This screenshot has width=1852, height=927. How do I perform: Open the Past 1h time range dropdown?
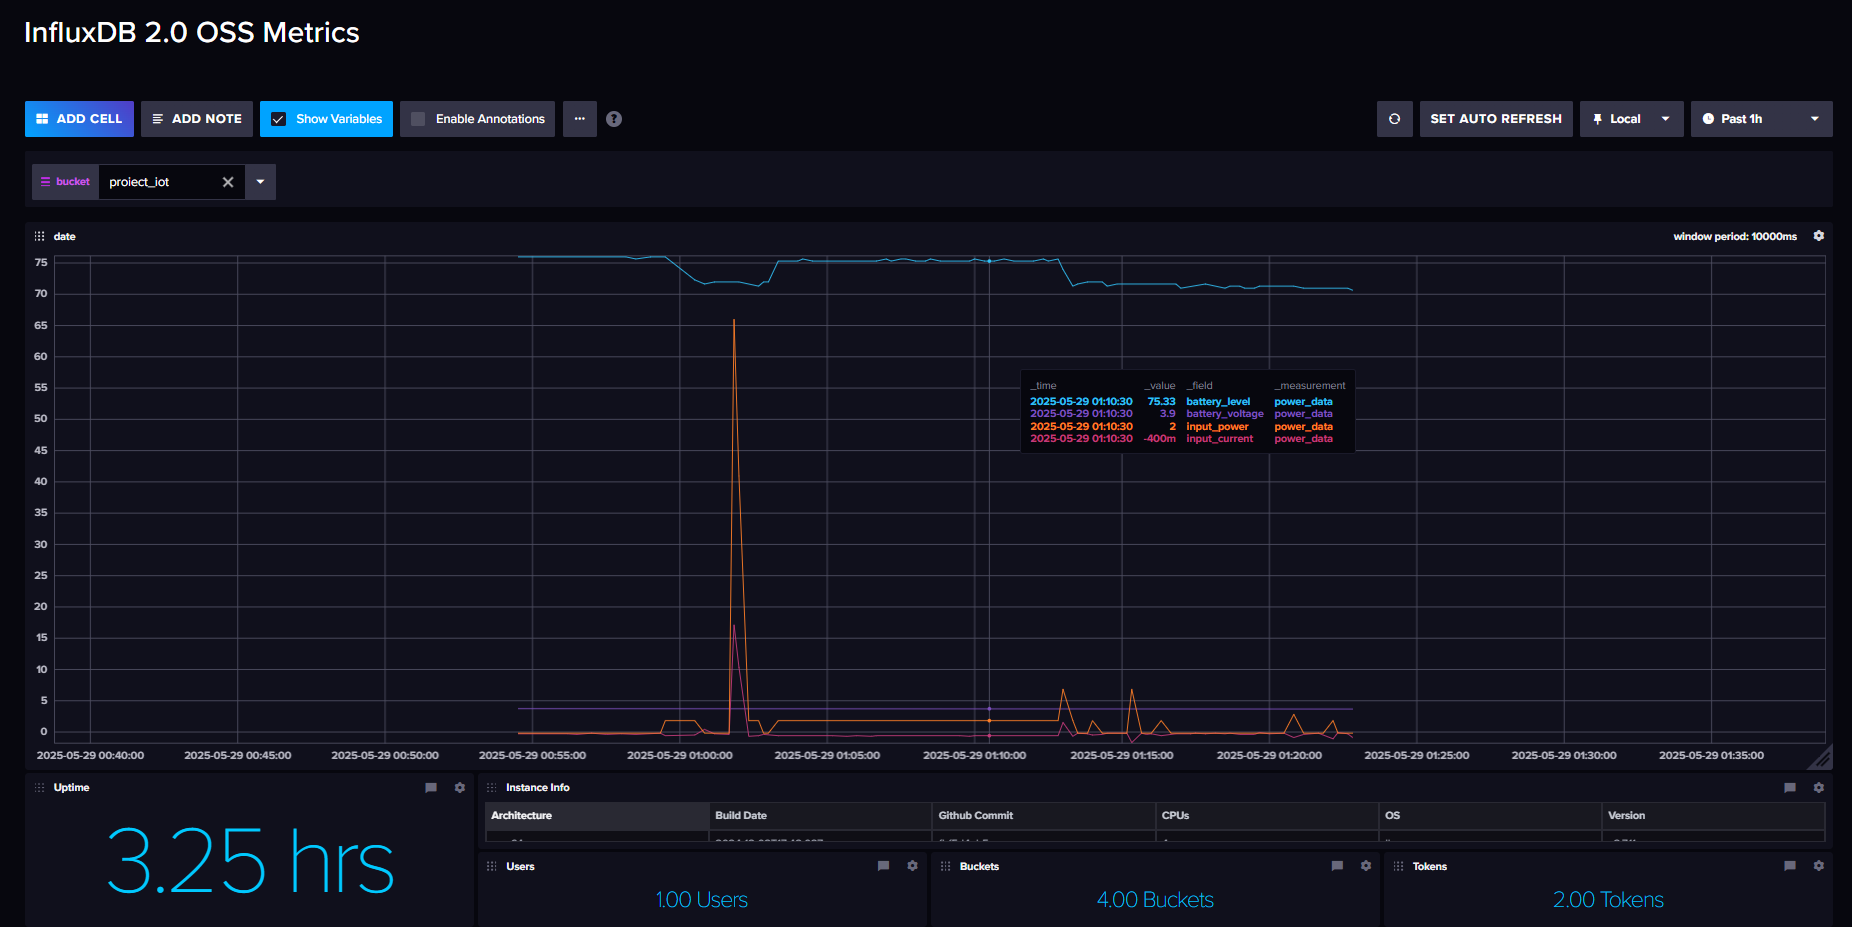[1762, 119]
